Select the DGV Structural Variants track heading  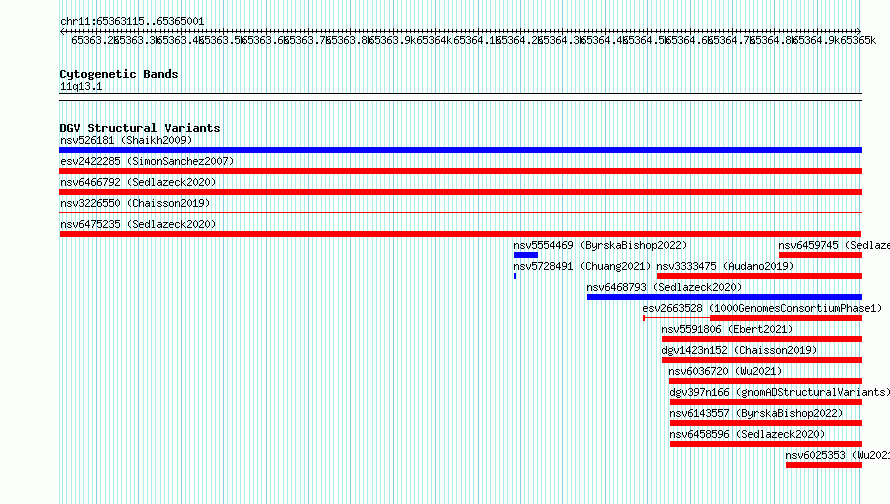140,128
